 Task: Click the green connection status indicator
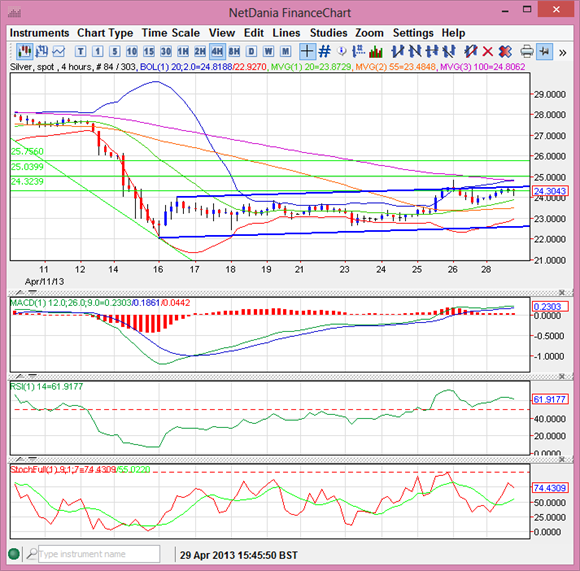pos(14,554)
